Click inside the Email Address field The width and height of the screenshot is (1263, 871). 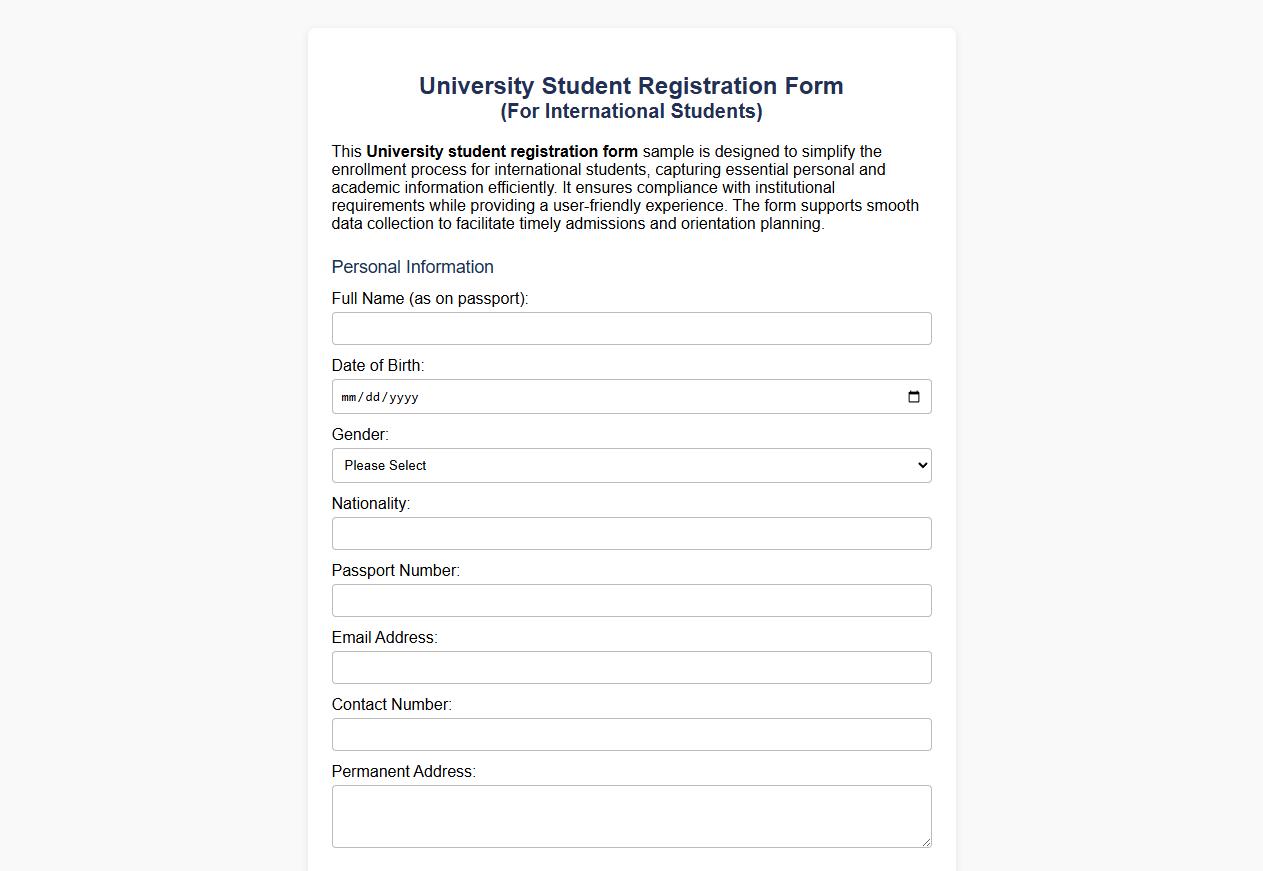point(630,667)
